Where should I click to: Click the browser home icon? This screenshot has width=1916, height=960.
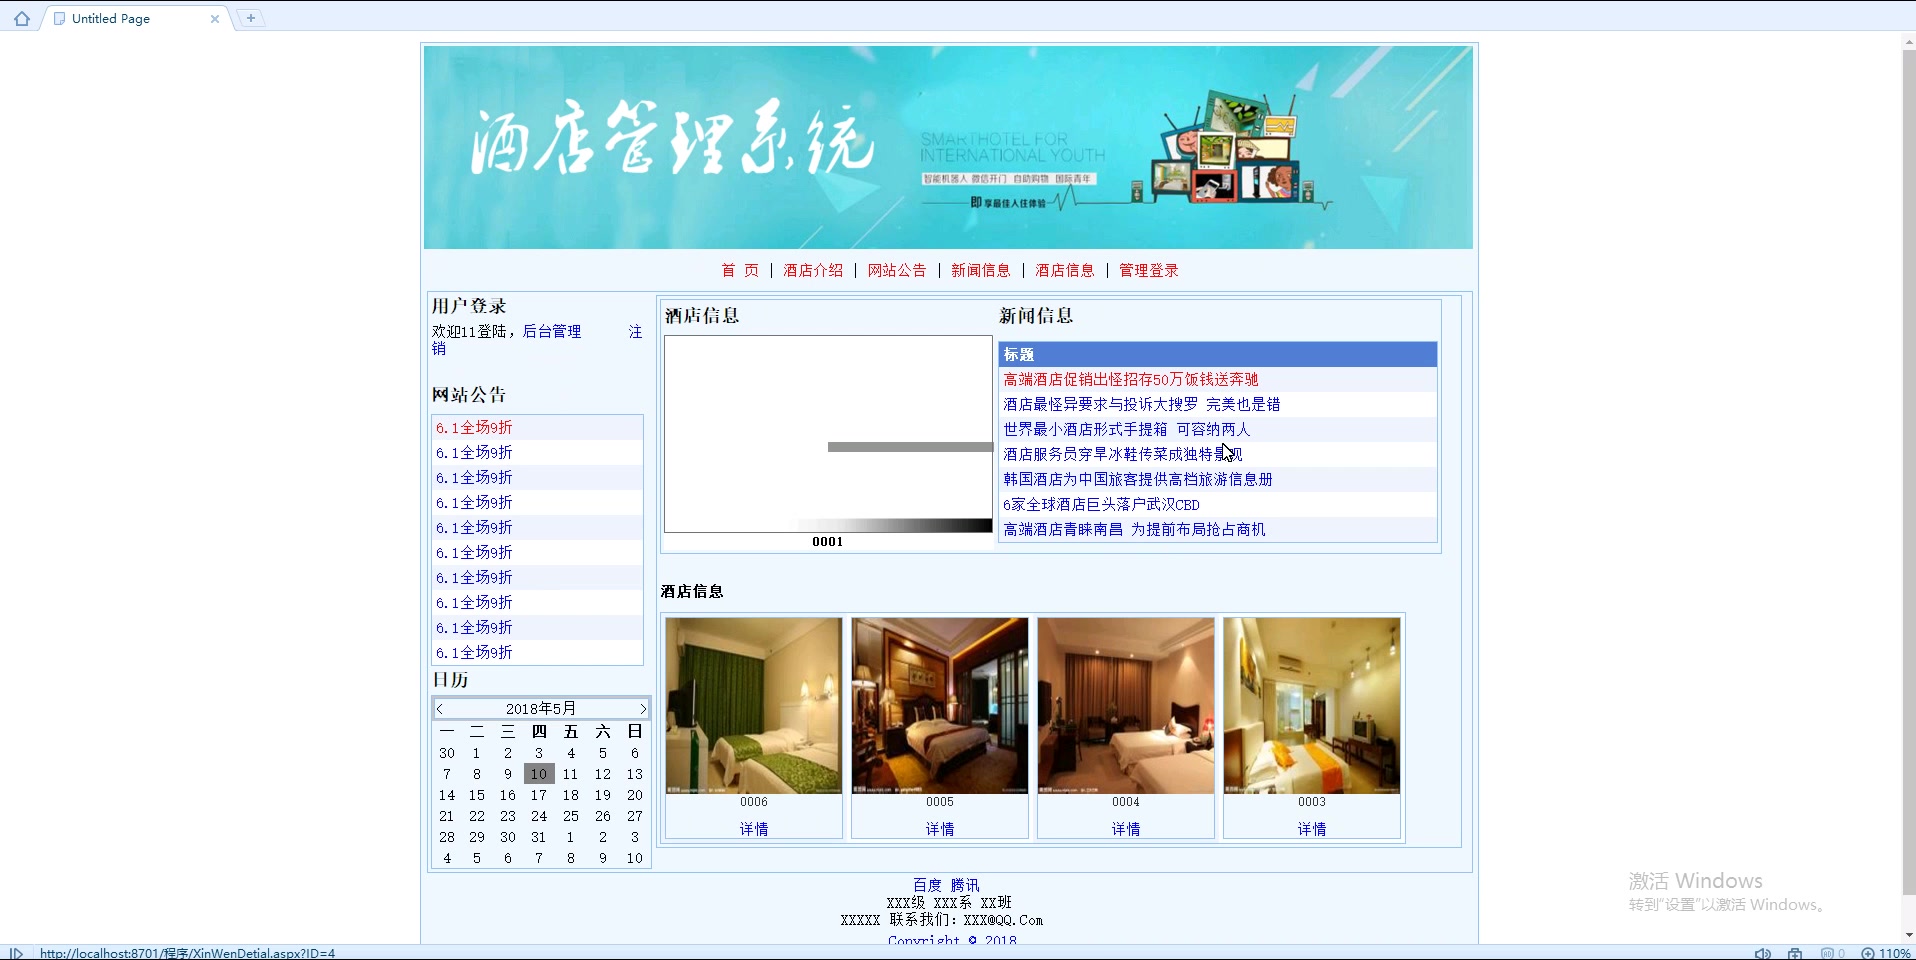[22, 18]
